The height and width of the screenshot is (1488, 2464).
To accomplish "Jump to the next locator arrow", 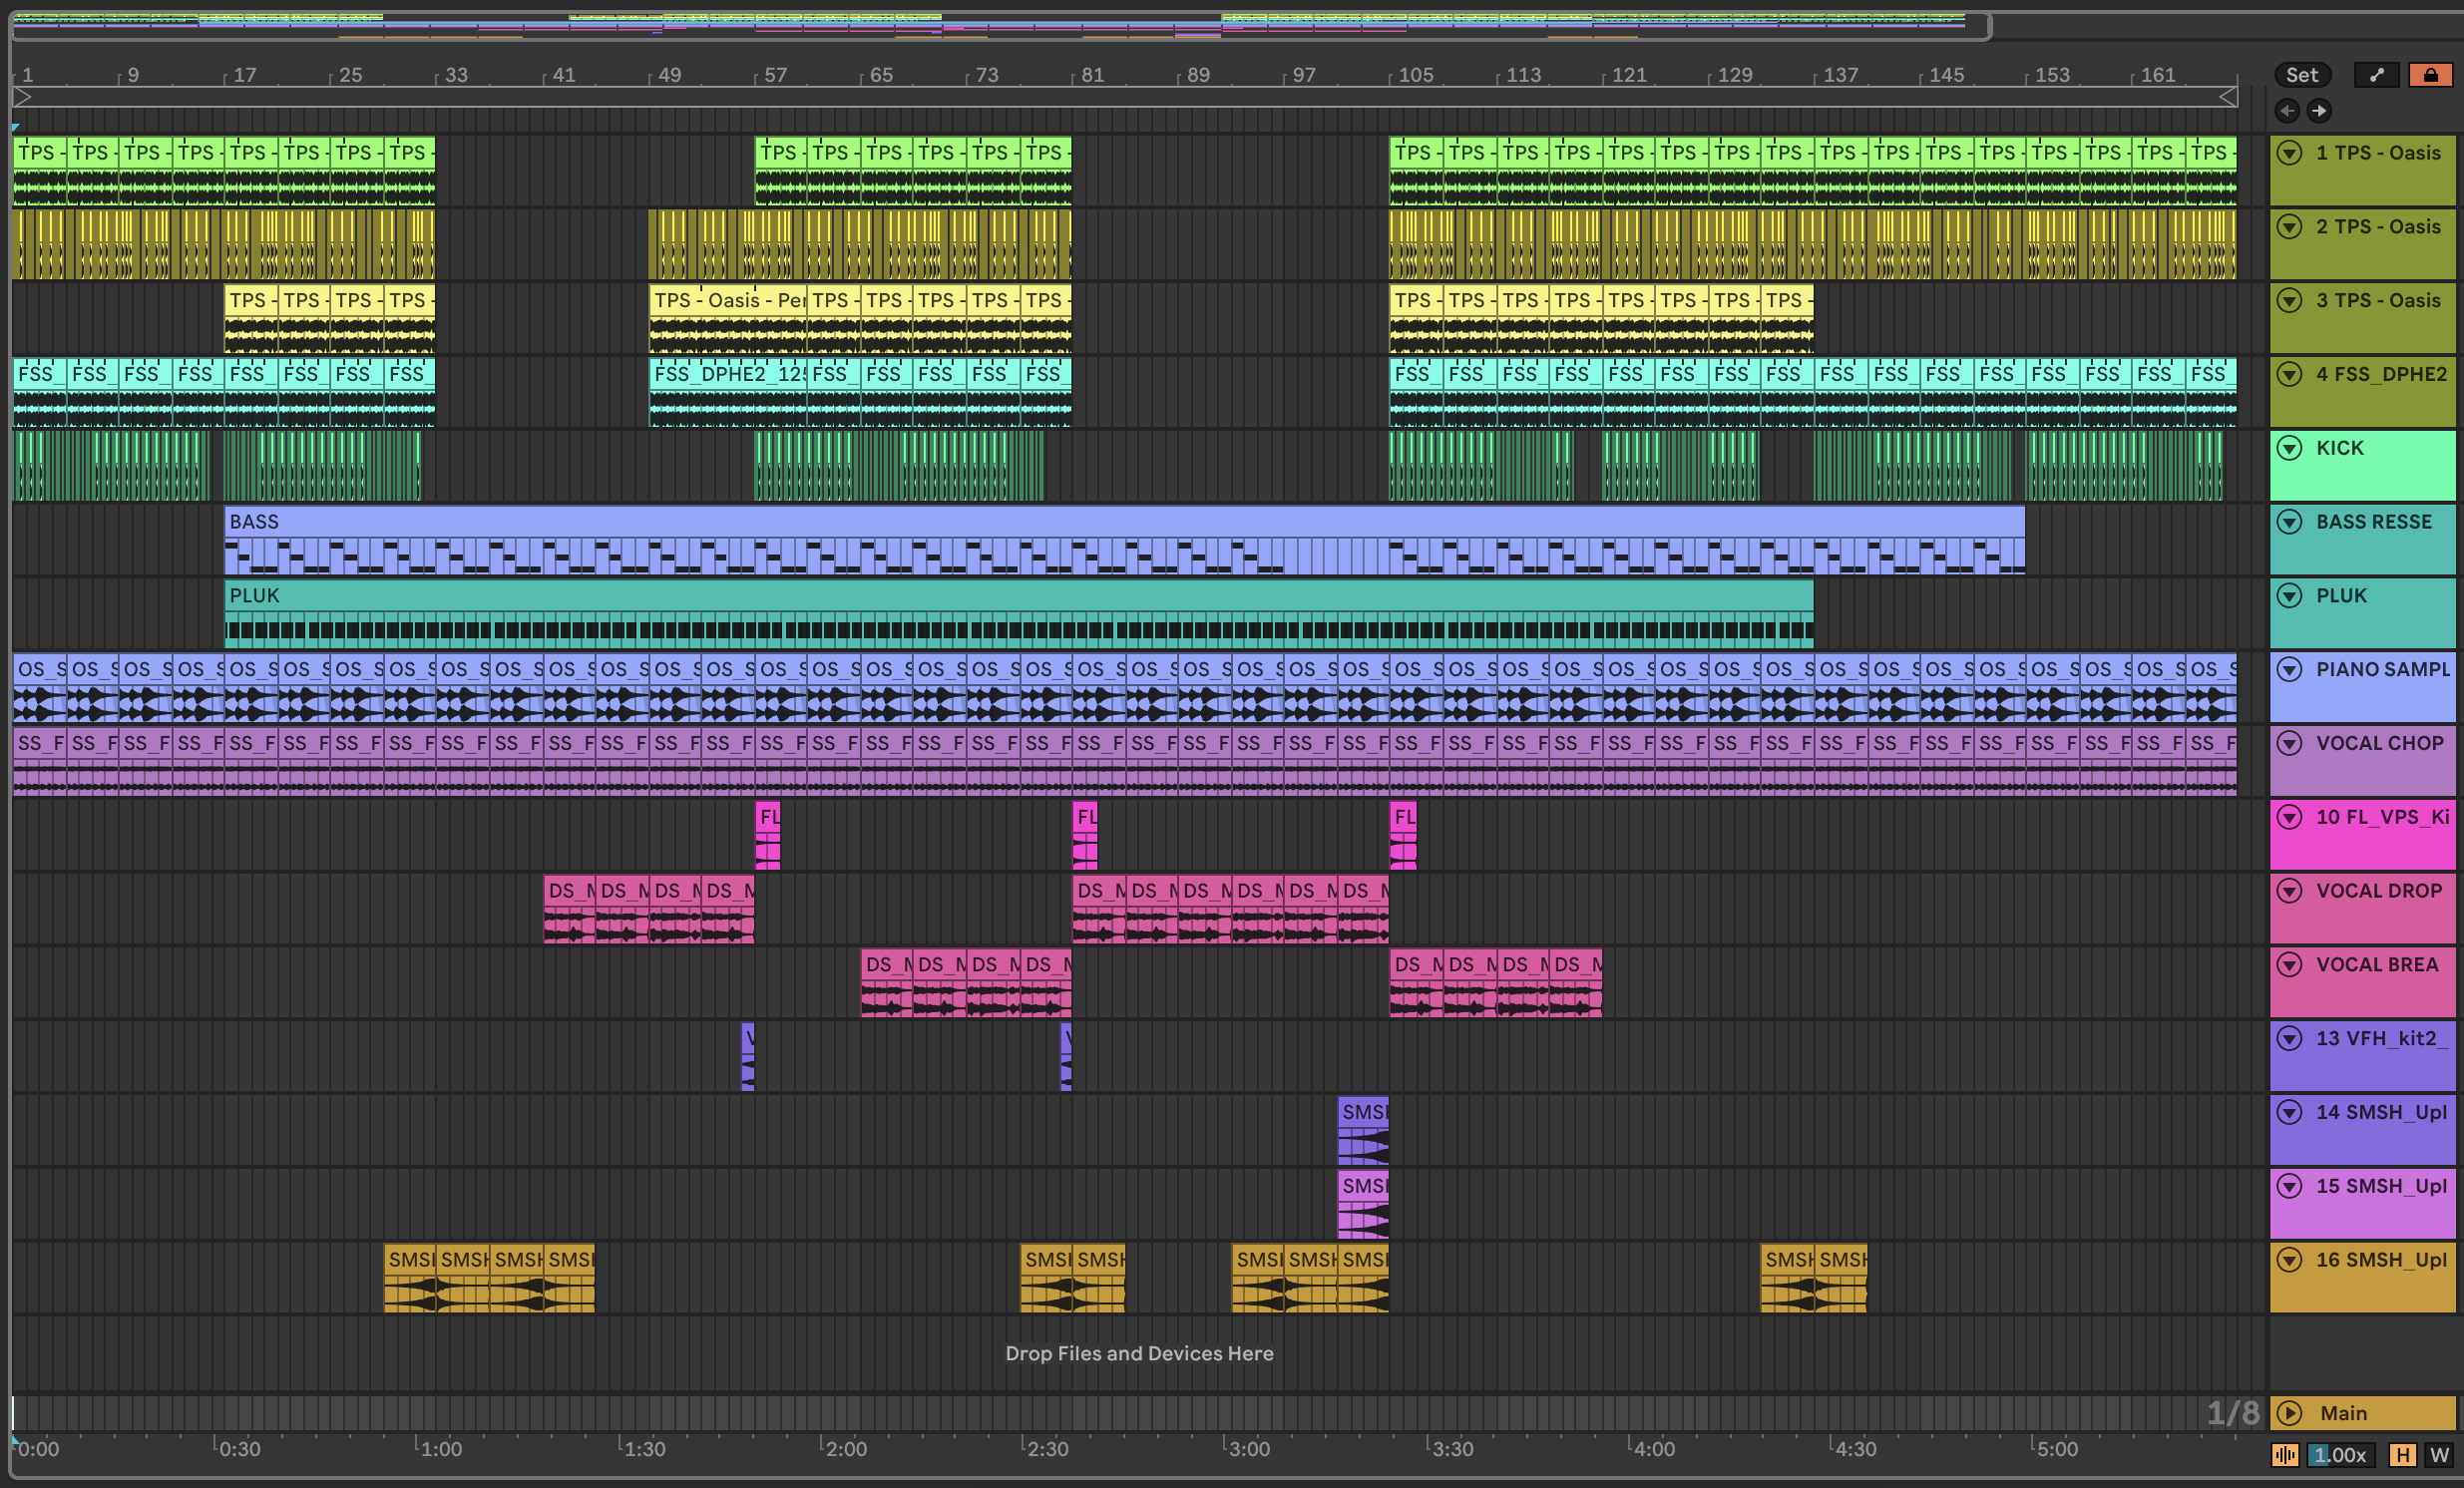I will click(2319, 111).
